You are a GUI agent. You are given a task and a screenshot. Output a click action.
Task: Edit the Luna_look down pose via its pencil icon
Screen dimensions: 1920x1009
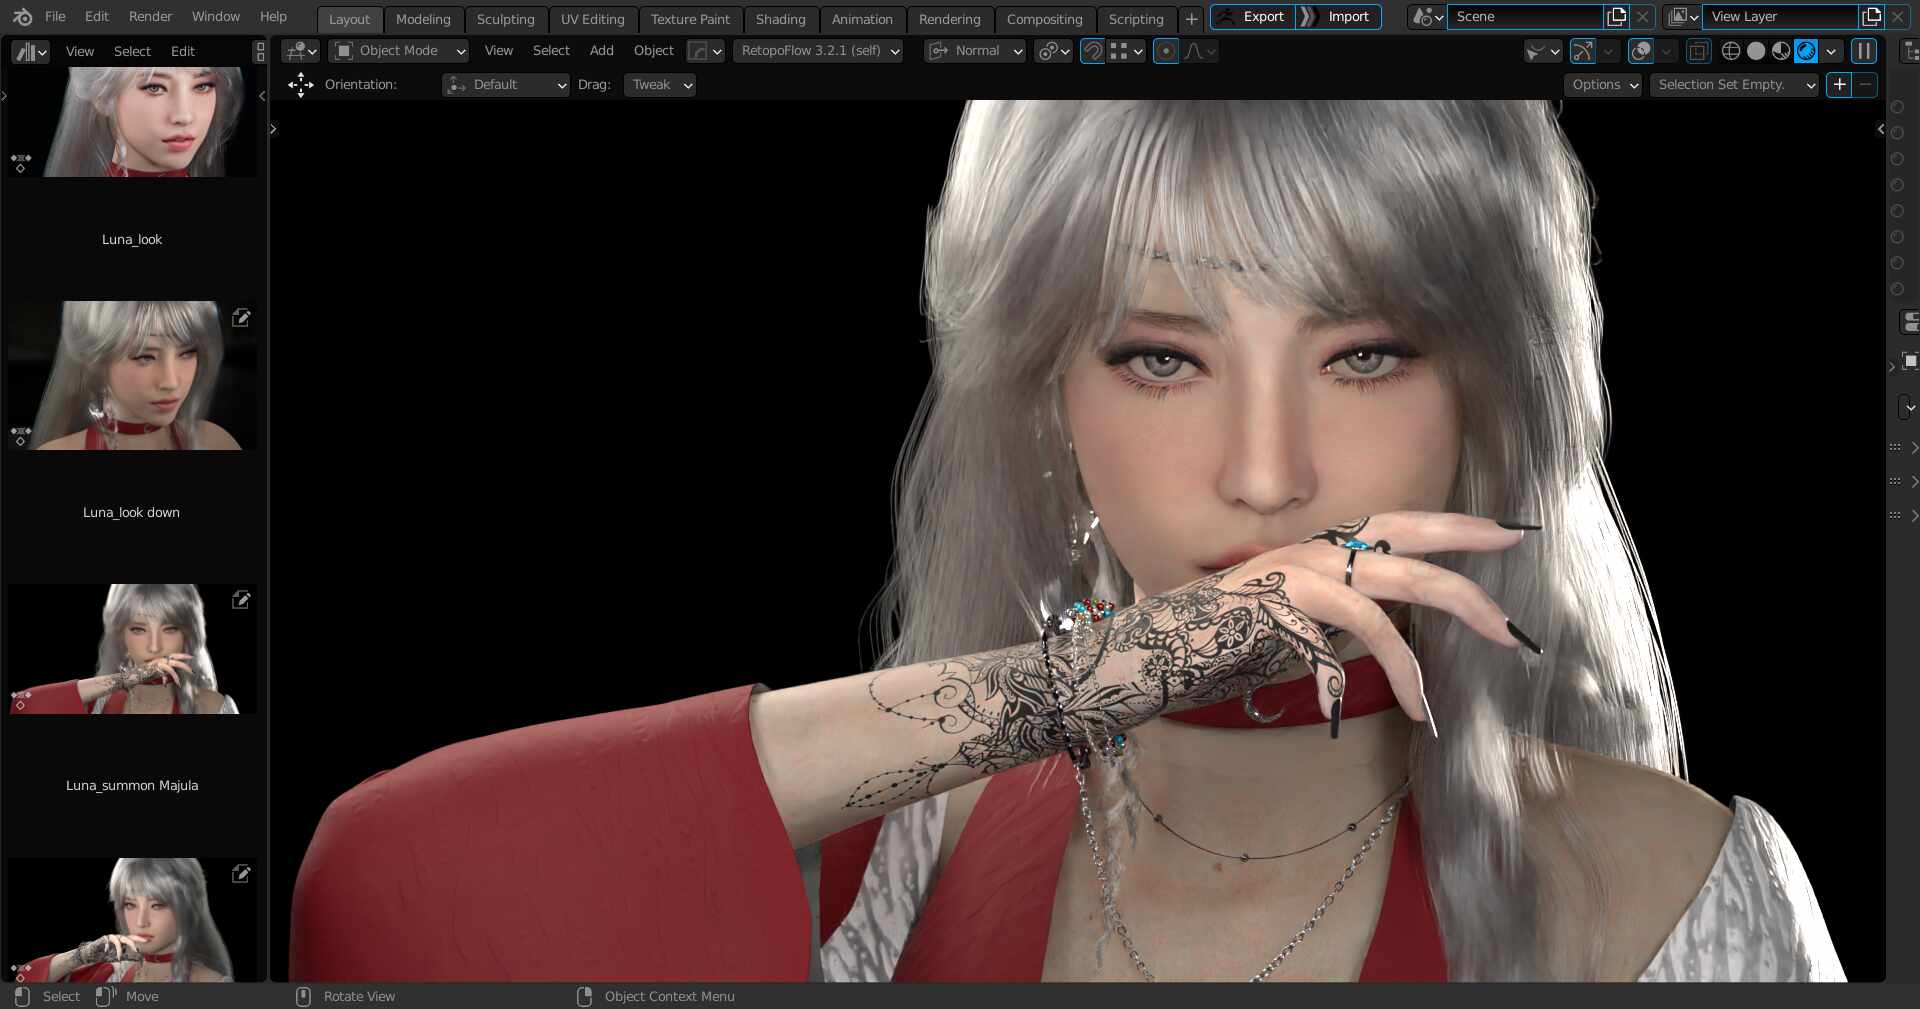pos(241,318)
